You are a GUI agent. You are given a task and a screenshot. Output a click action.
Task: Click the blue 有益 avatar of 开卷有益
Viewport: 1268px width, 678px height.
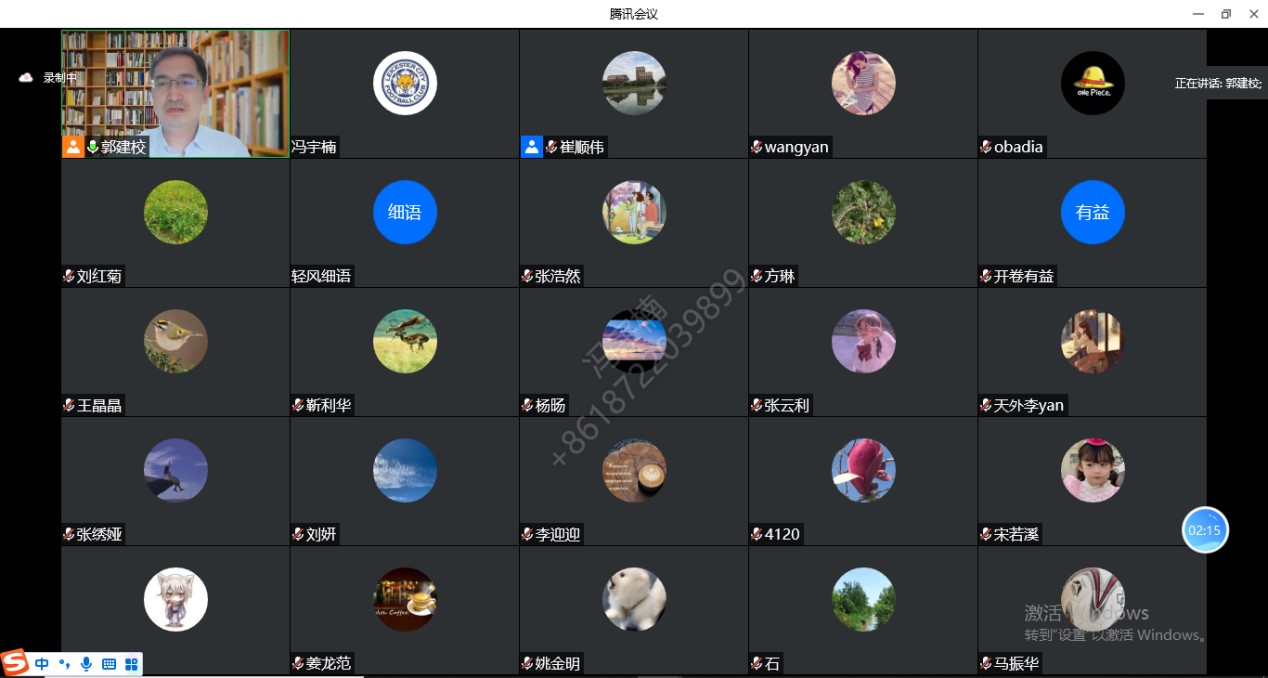[x=1093, y=212]
